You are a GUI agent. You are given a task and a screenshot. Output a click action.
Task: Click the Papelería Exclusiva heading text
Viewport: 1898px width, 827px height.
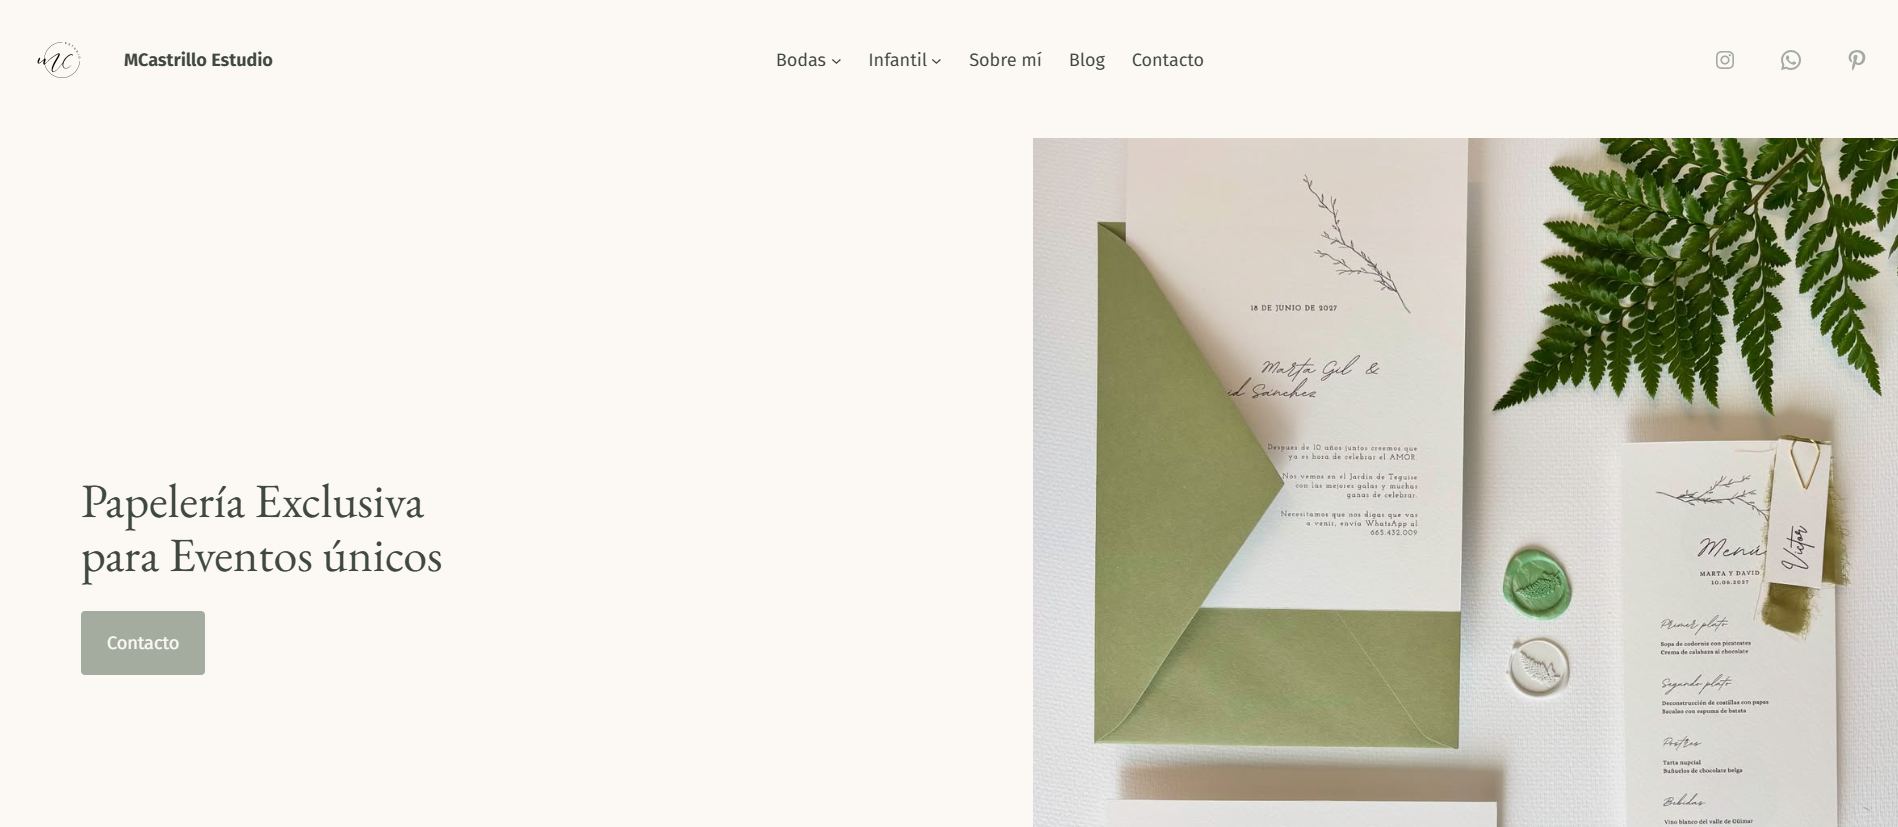(x=261, y=529)
